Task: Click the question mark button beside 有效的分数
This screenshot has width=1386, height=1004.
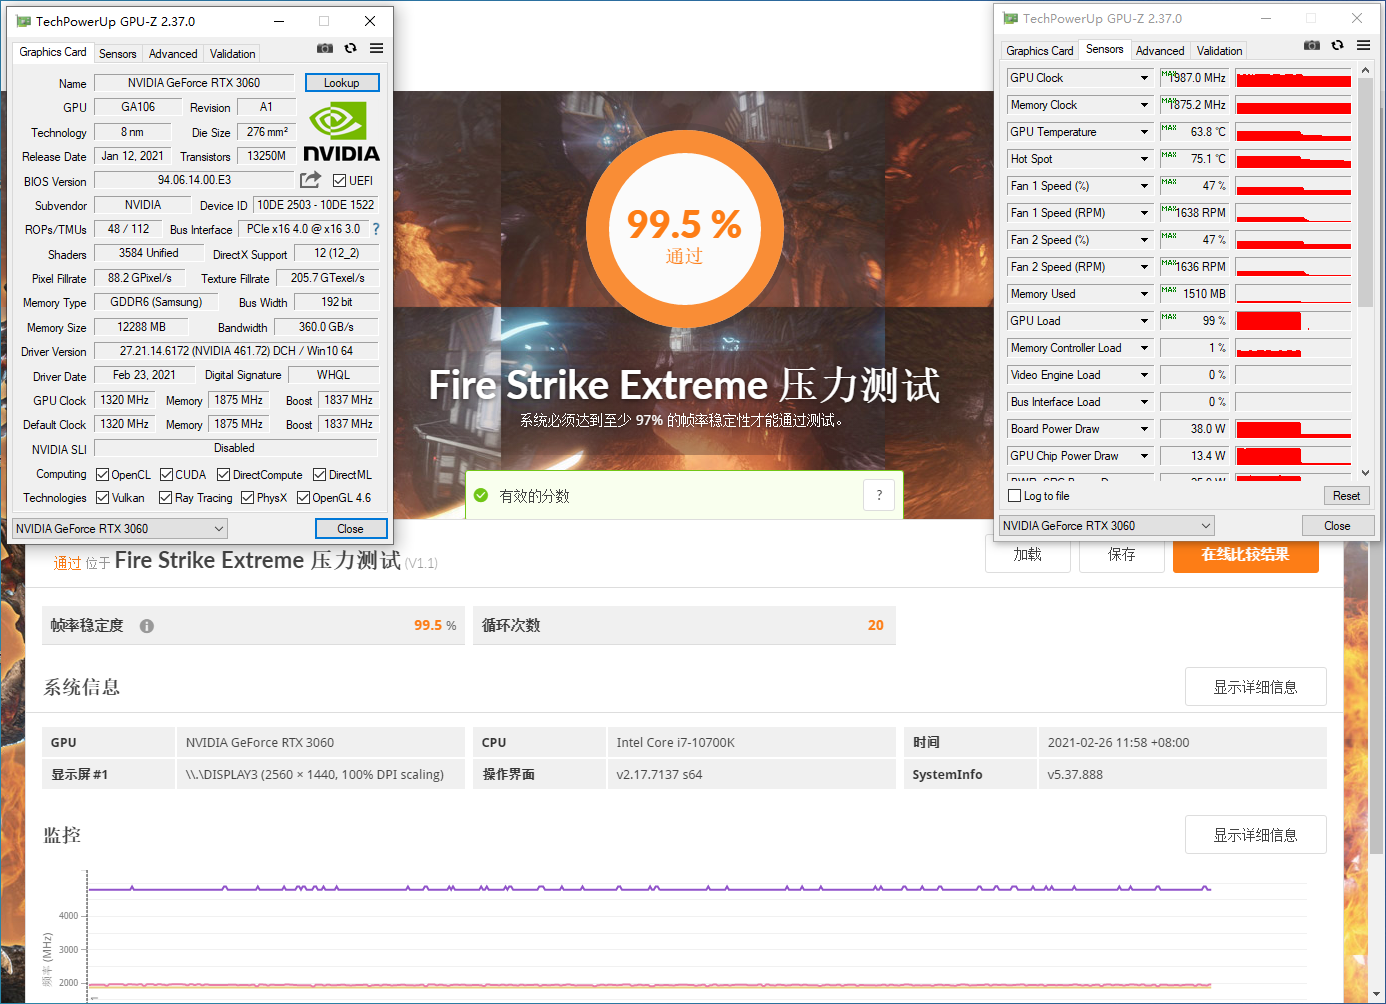Action: click(879, 495)
